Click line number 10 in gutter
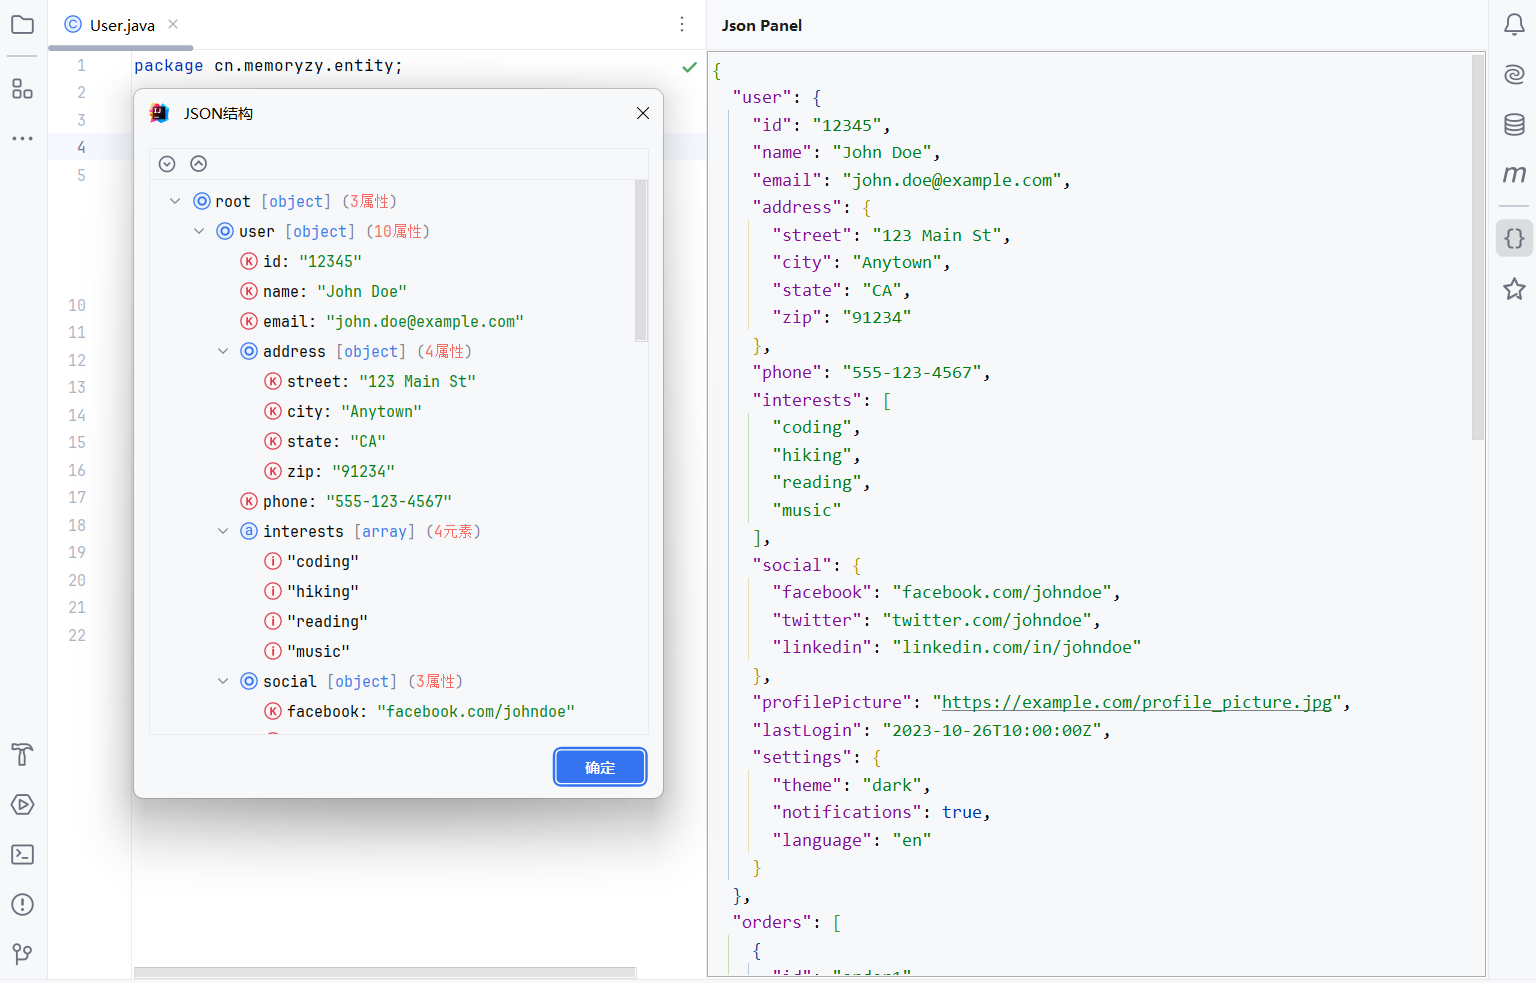Viewport: 1536px width, 983px height. (x=77, y=305)
